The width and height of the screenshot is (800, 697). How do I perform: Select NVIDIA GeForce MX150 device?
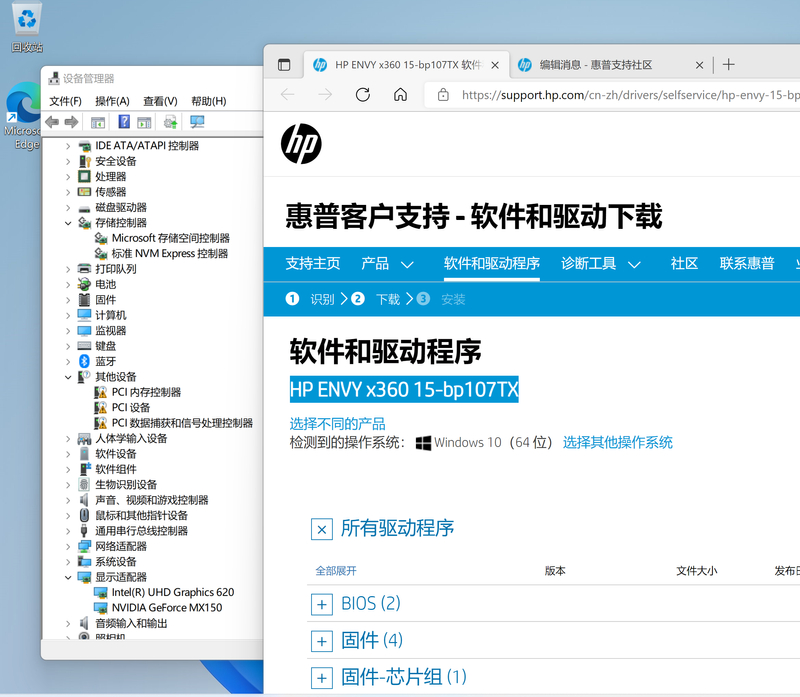[166, 608]
